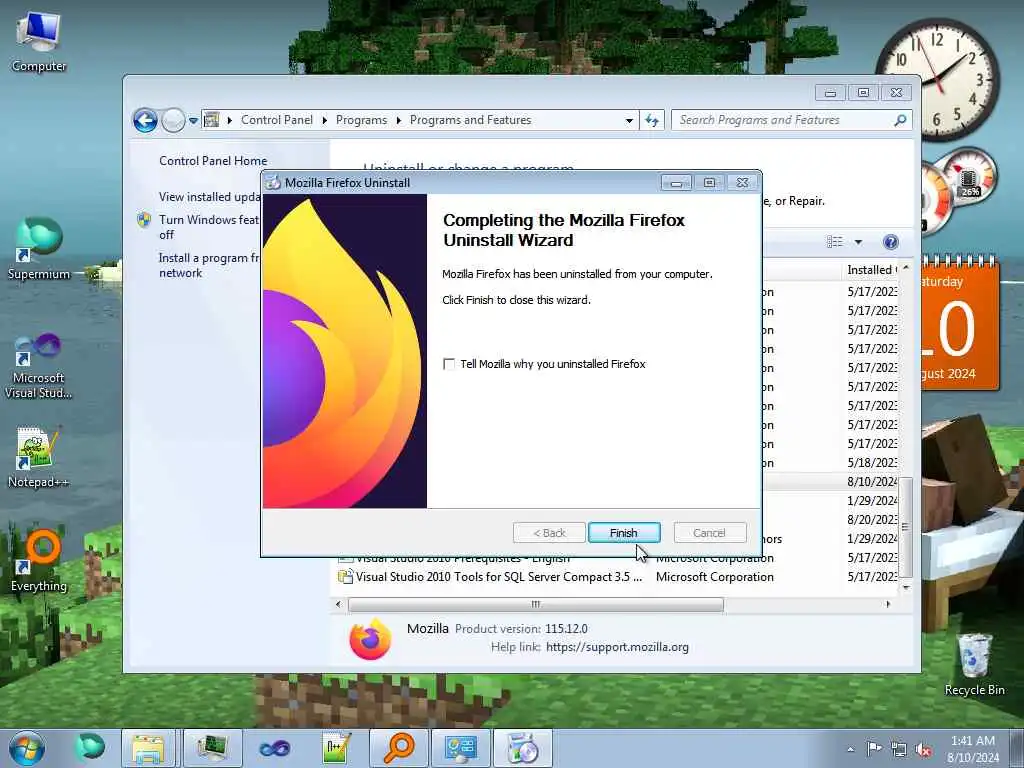Click the Visual Studio infinity taskbar icon
The image size is (1024, 768).
pyautogui.click(x=275, y=748)
